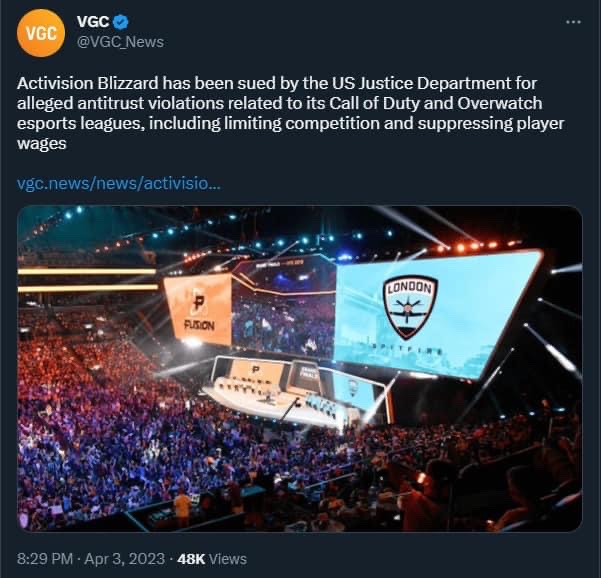Select the tweet's first line mentioning Activision Blizzard
This screenshot has width=601, height=578.
click(277, 84)
